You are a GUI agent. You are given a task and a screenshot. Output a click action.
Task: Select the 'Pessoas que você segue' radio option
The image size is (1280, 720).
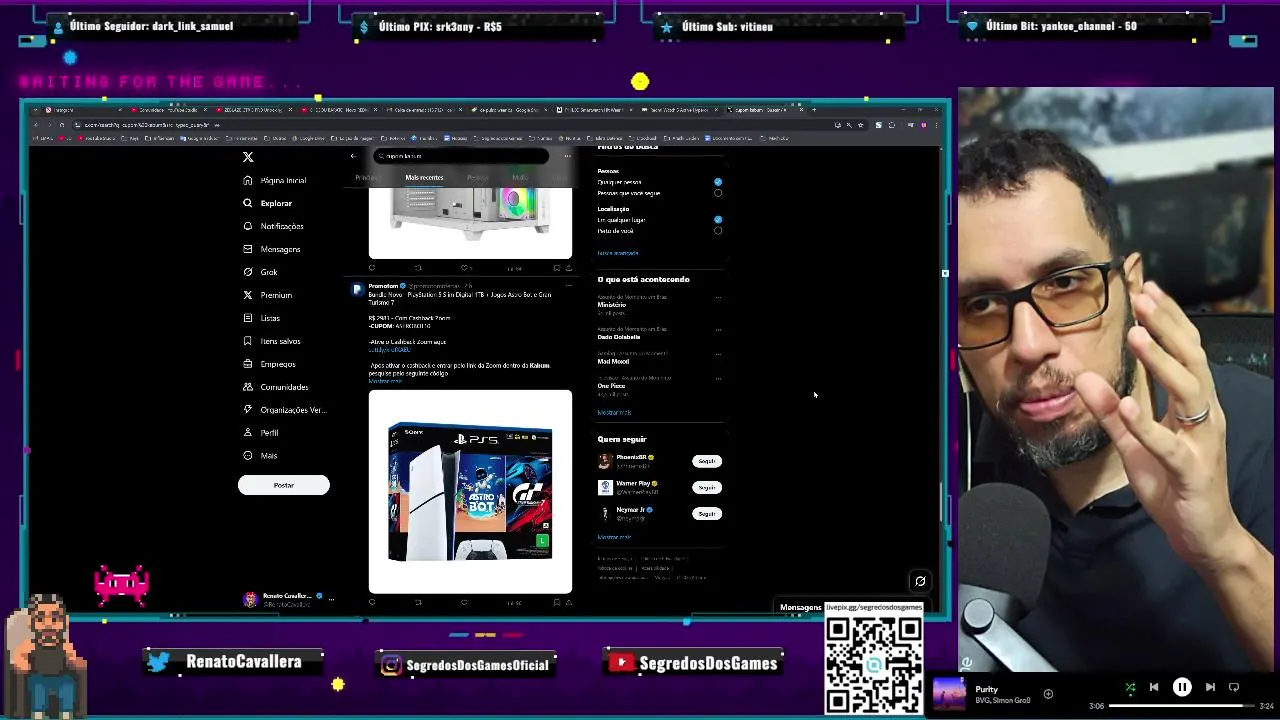click(x=718, y=193)
